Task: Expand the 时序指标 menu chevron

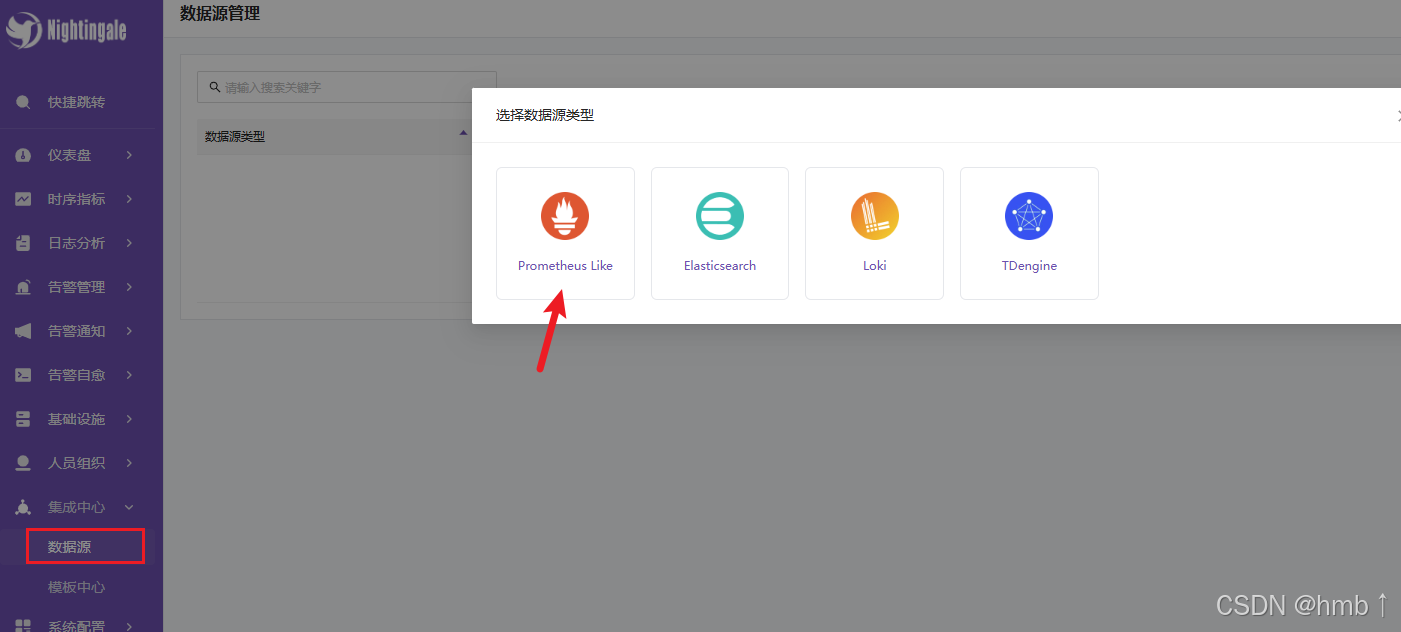Action: [130, 199]
